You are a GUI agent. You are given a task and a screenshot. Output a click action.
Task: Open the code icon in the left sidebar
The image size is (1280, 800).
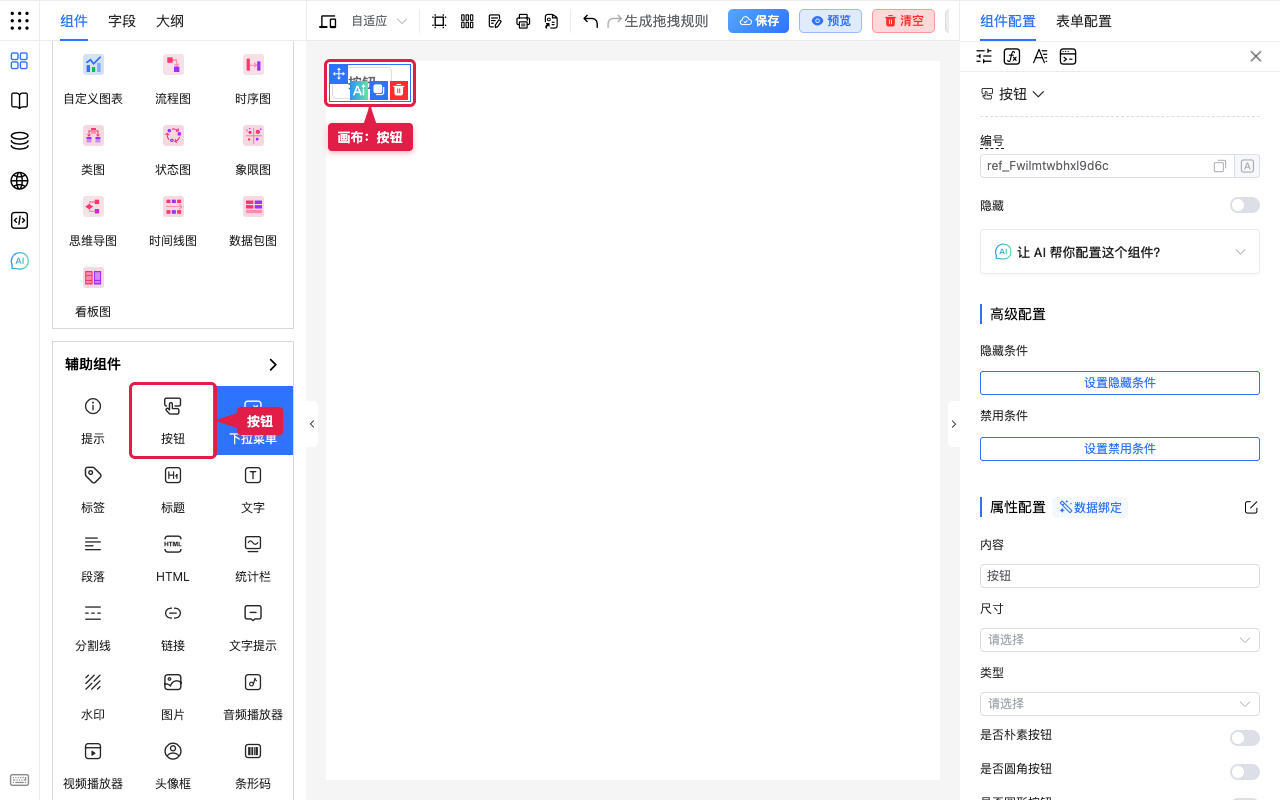pyautogui.click(x=19, y=221)
